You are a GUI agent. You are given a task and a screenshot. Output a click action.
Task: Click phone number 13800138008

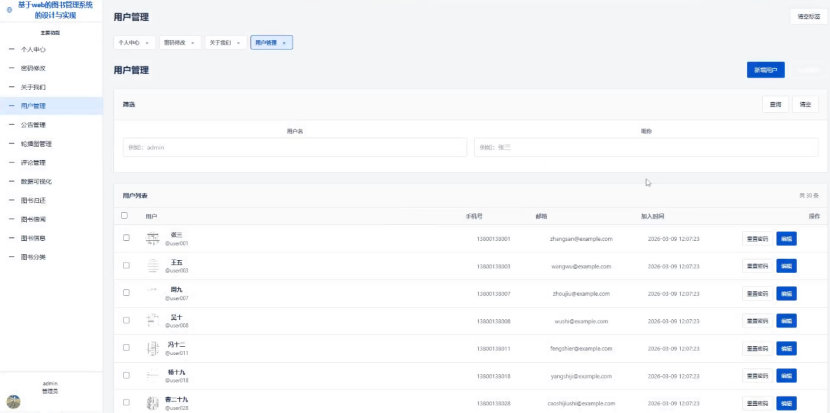pos(493,321)
